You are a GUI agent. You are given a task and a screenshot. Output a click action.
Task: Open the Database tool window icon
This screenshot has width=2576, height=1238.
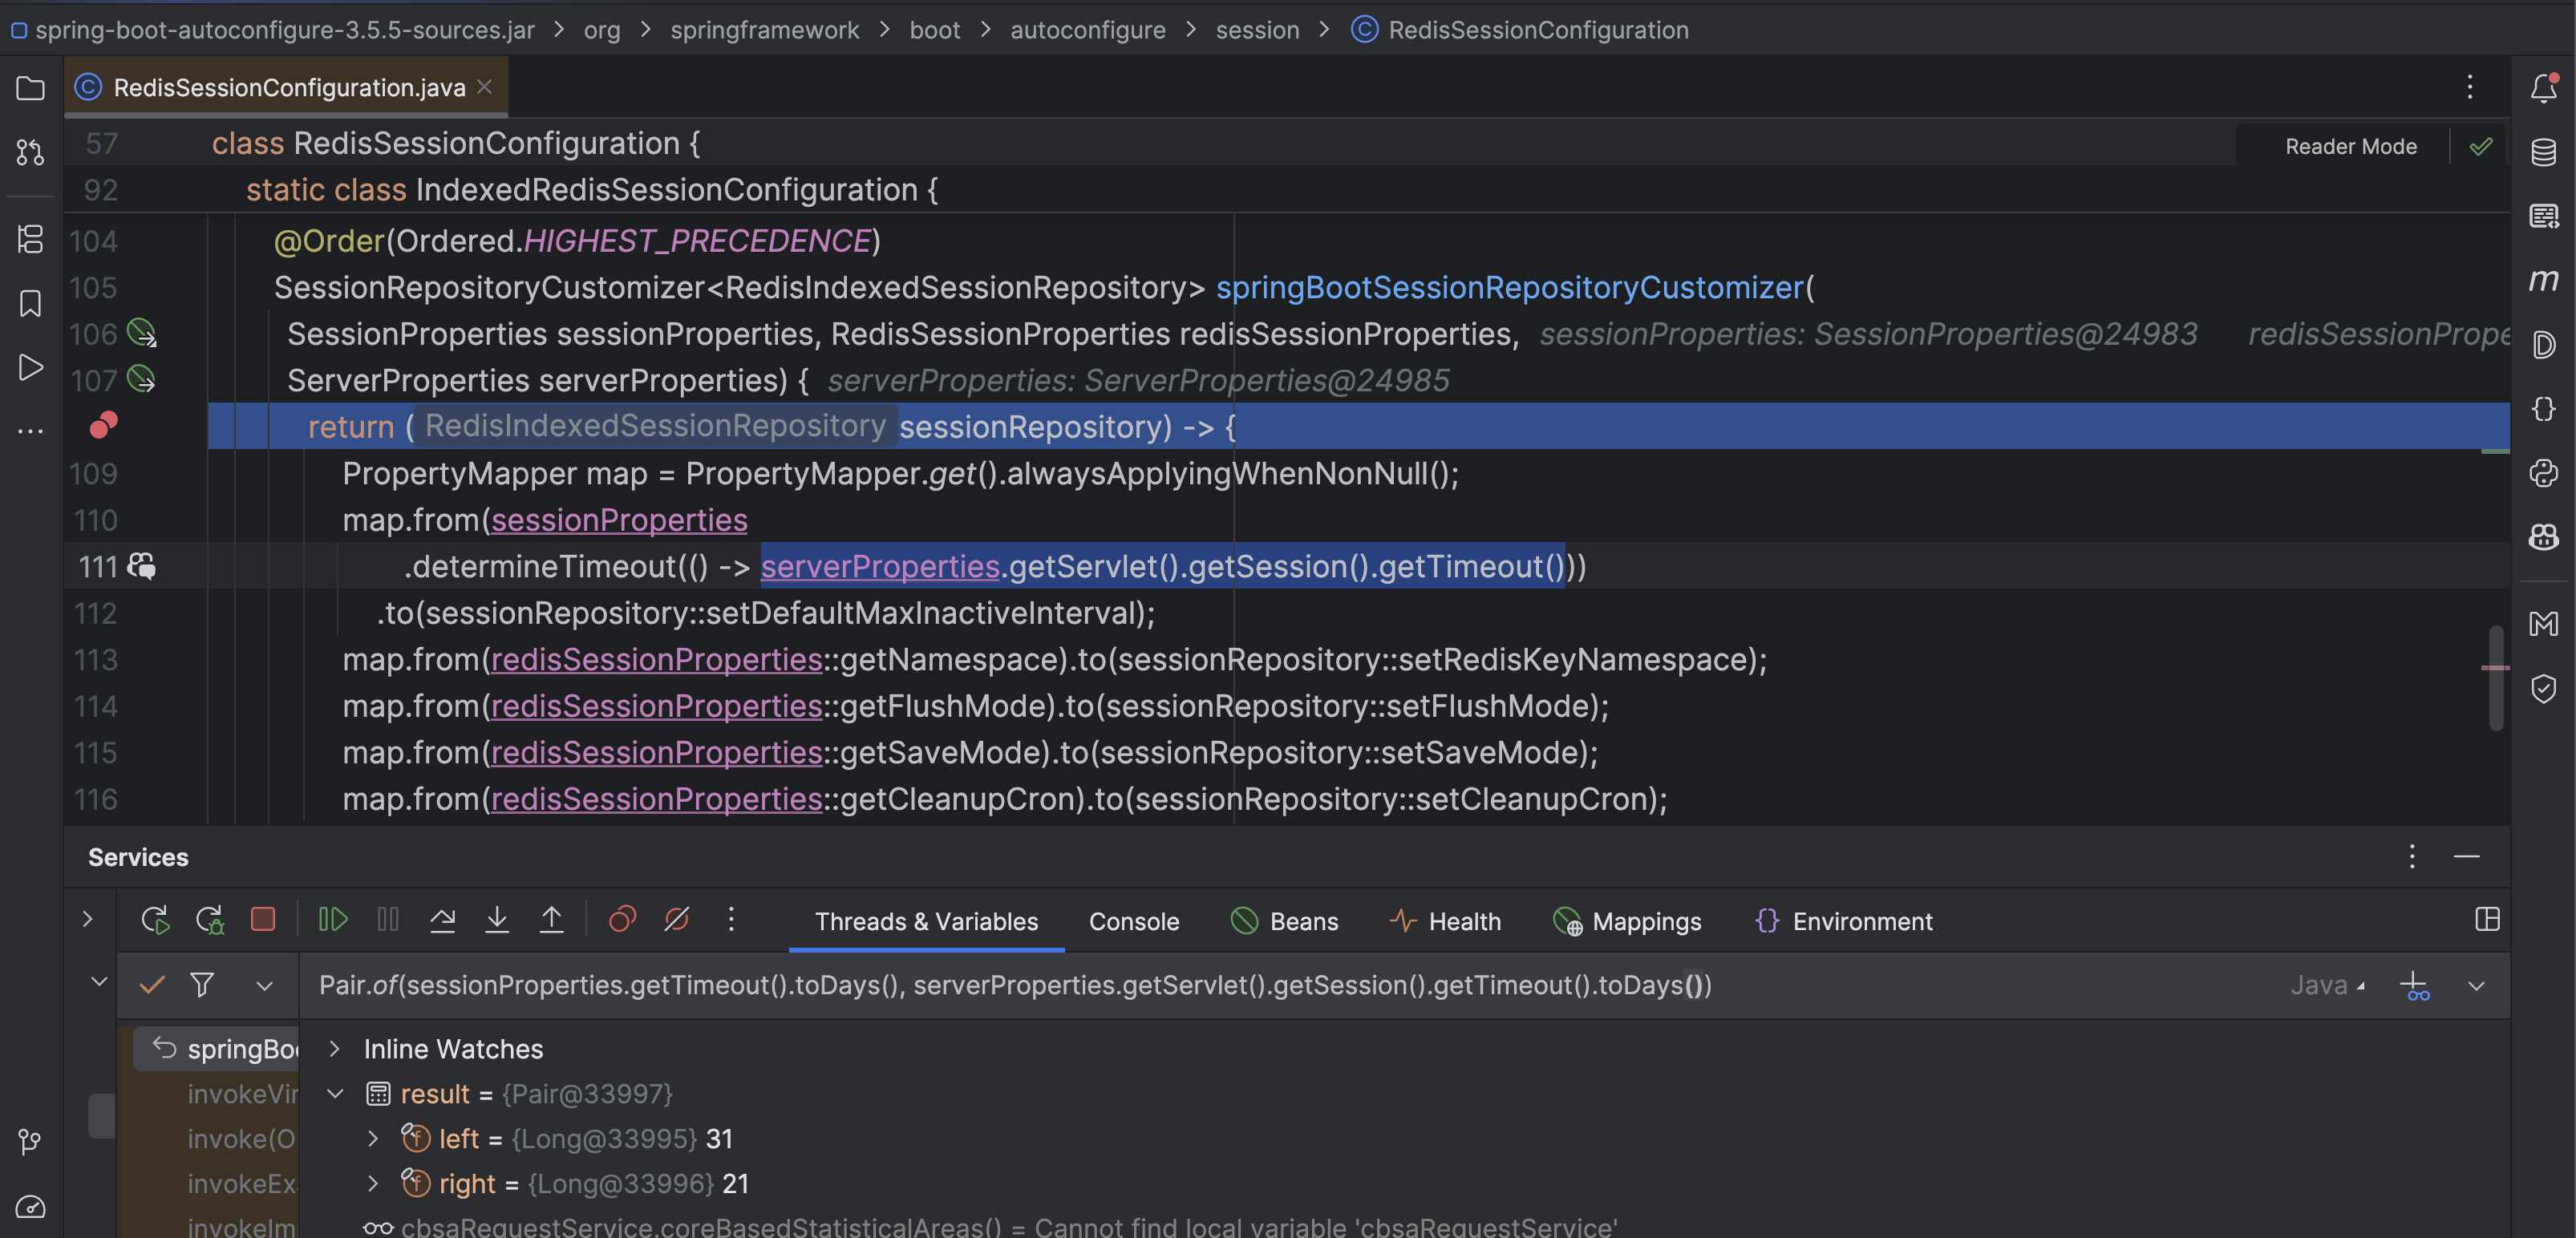click(2543, 152)
